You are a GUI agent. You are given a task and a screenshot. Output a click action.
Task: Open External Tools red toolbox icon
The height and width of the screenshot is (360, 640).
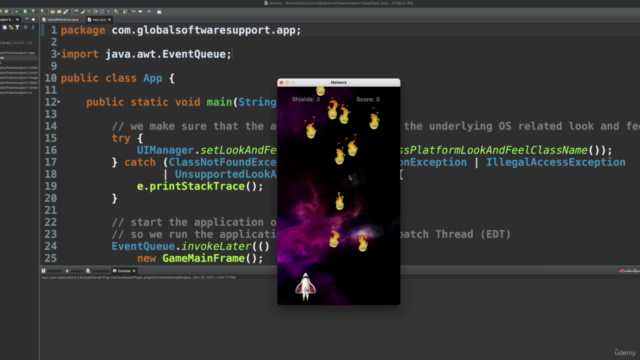pyautogui.click(x=42, y=12)
